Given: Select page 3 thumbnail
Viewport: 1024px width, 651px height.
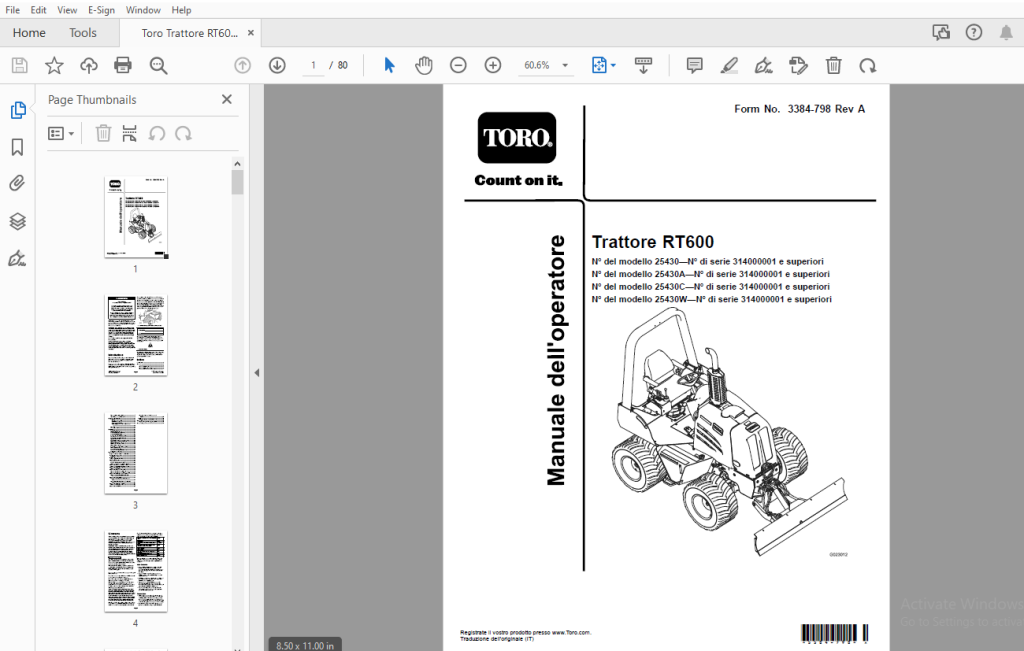Looking at the screenshot, I should coord(136,454).
